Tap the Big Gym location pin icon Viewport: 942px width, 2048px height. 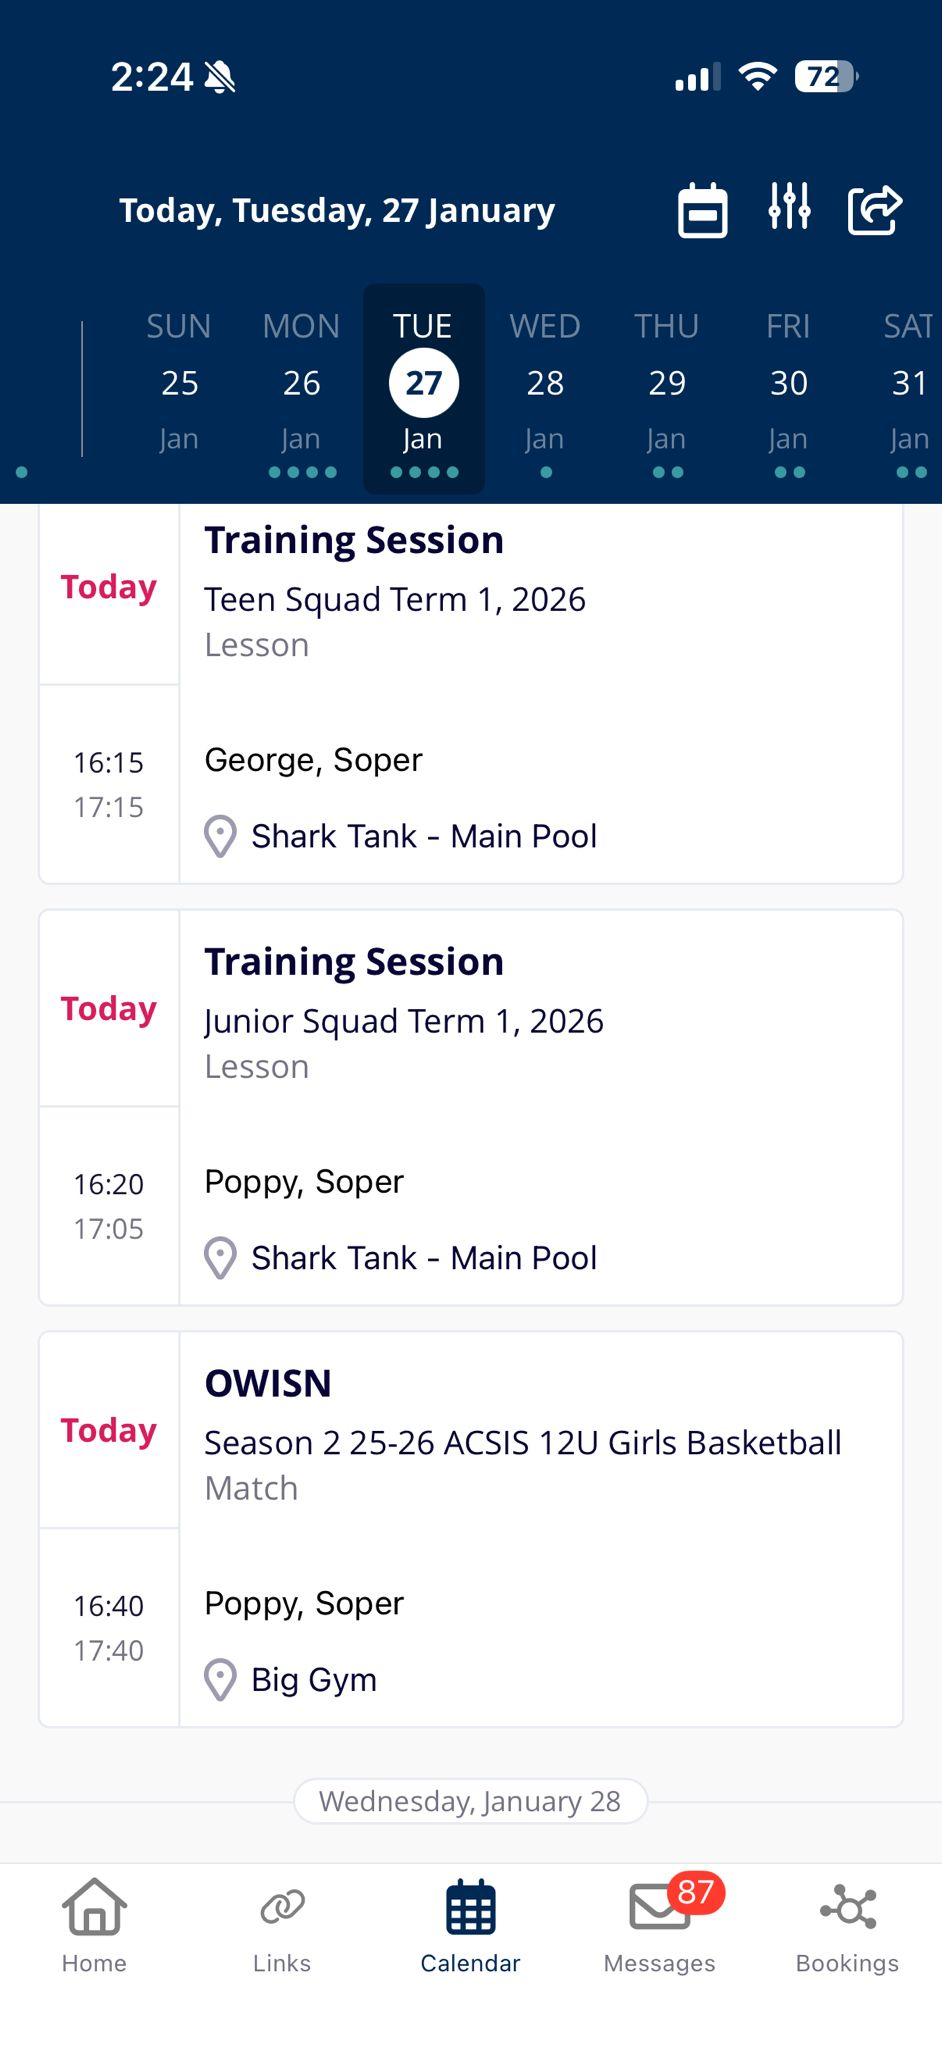tap(220, 1680)
